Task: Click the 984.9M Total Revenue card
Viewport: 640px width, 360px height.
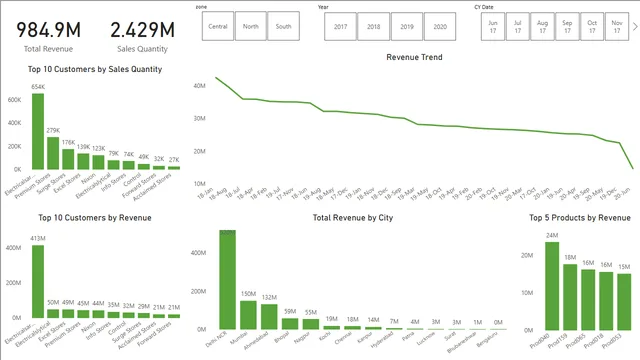Action: [48, 36]
